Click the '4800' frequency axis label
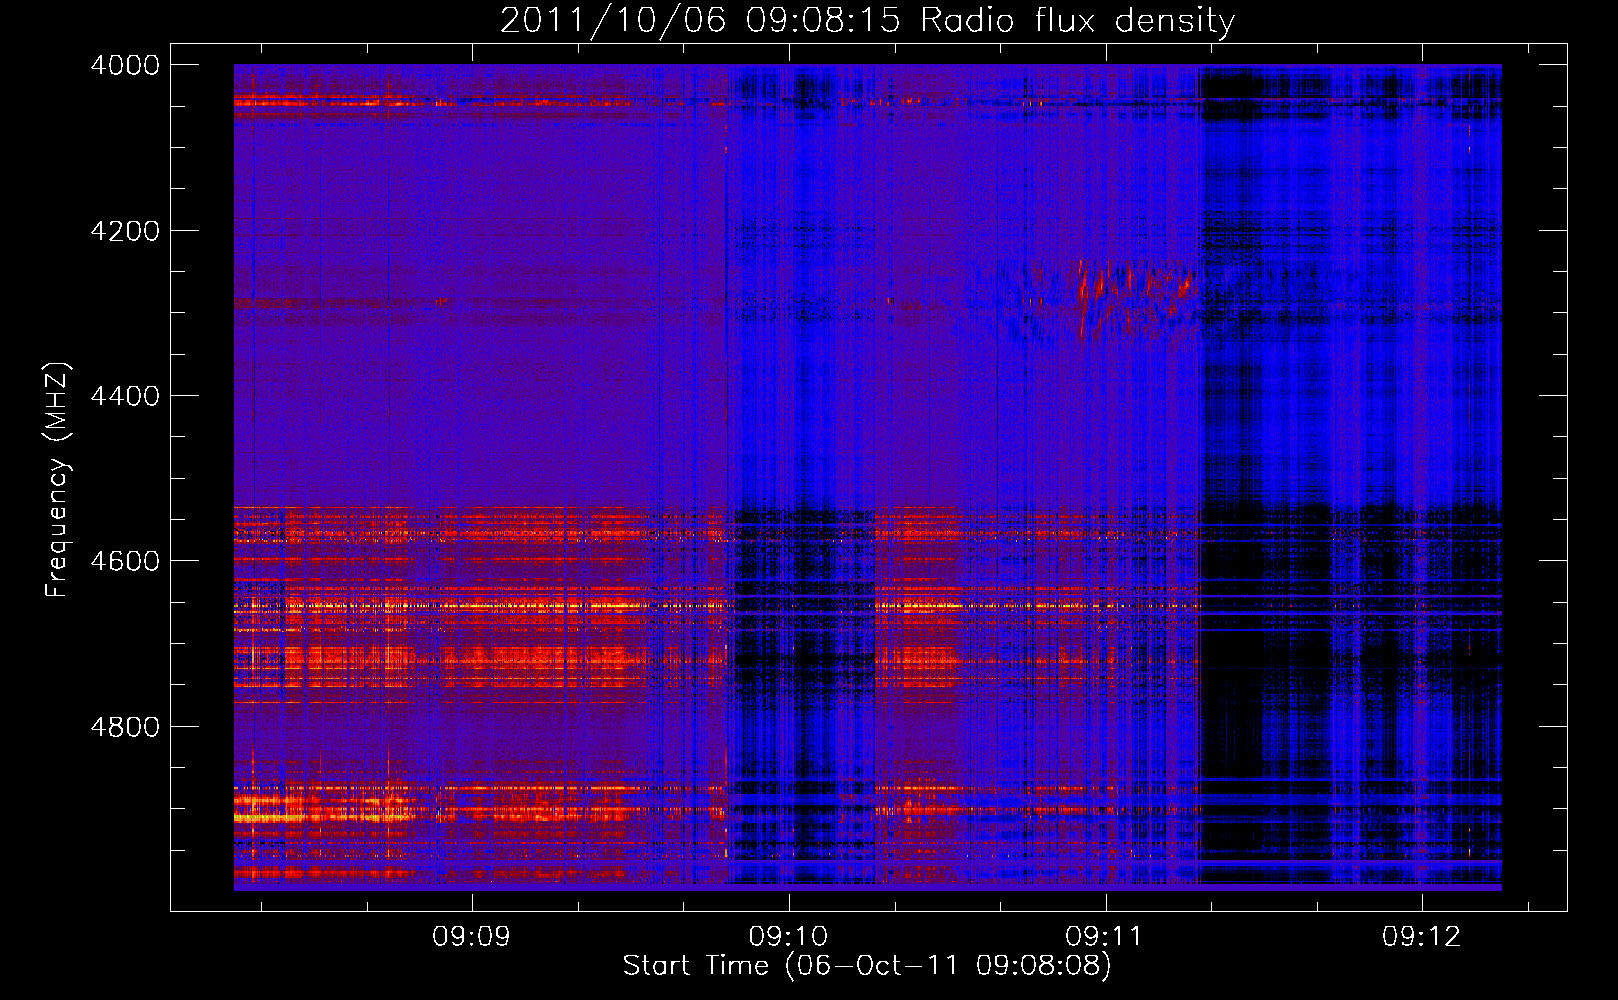The image size is (1618, 1000). pos(125,727)
